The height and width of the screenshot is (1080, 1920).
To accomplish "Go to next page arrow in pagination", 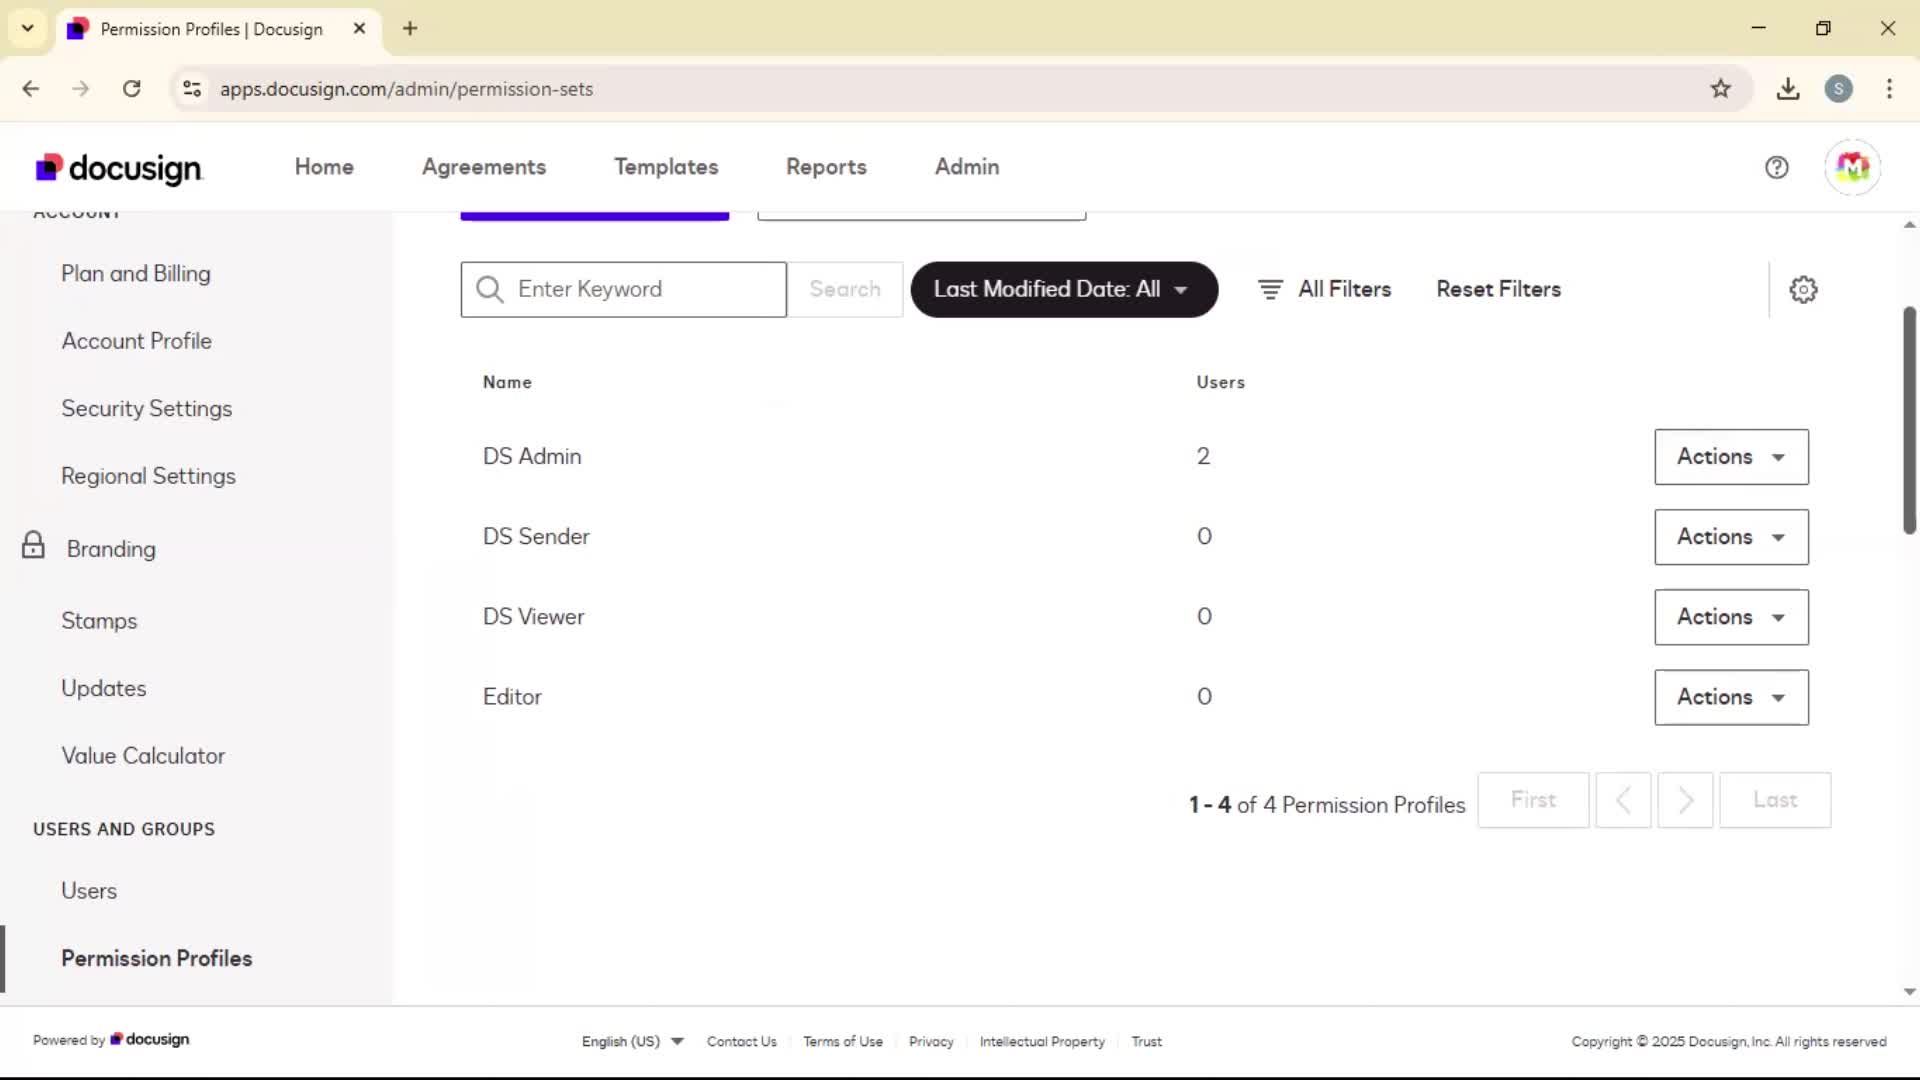I will [1685, 800].
